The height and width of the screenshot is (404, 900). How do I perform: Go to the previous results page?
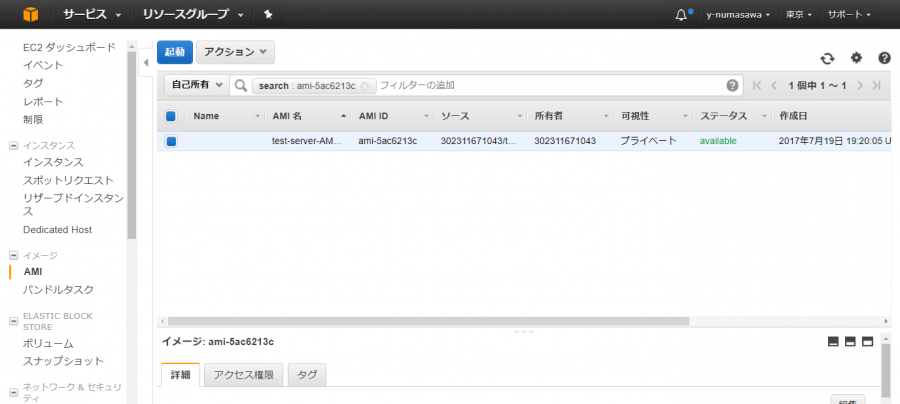tap(774, 86)
